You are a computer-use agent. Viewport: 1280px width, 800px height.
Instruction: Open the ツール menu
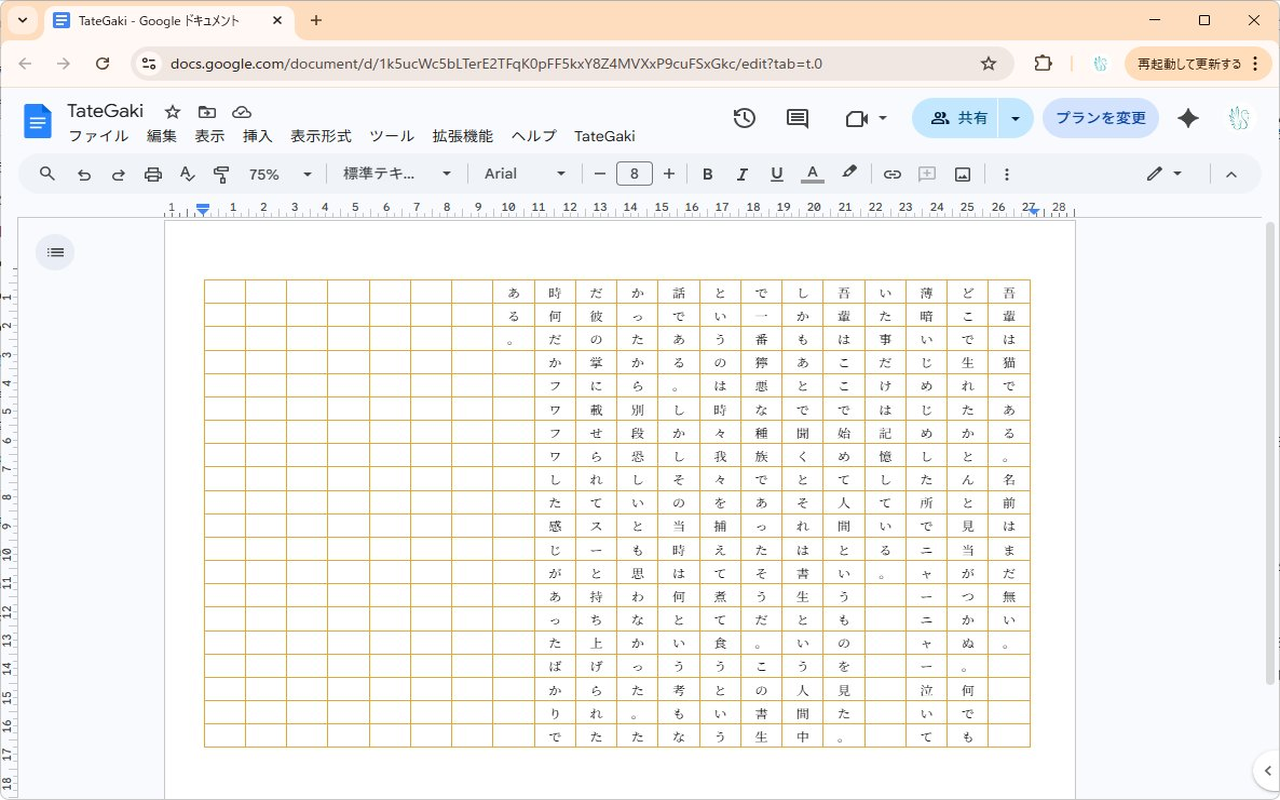tap(392, 136)
